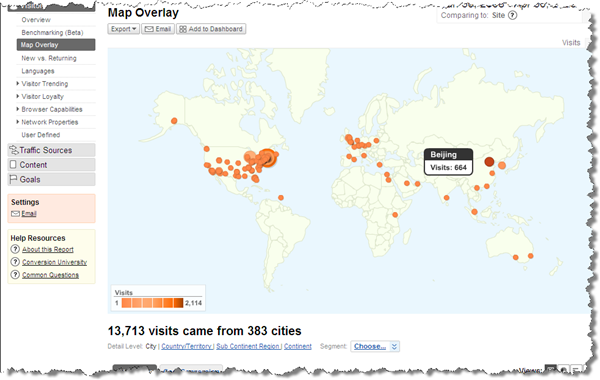Click the Email button in toolbar

(158, 29)
